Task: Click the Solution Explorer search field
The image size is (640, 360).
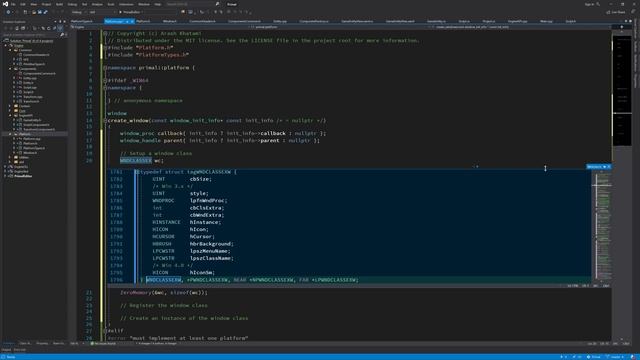Action: (x=31, y=35)
